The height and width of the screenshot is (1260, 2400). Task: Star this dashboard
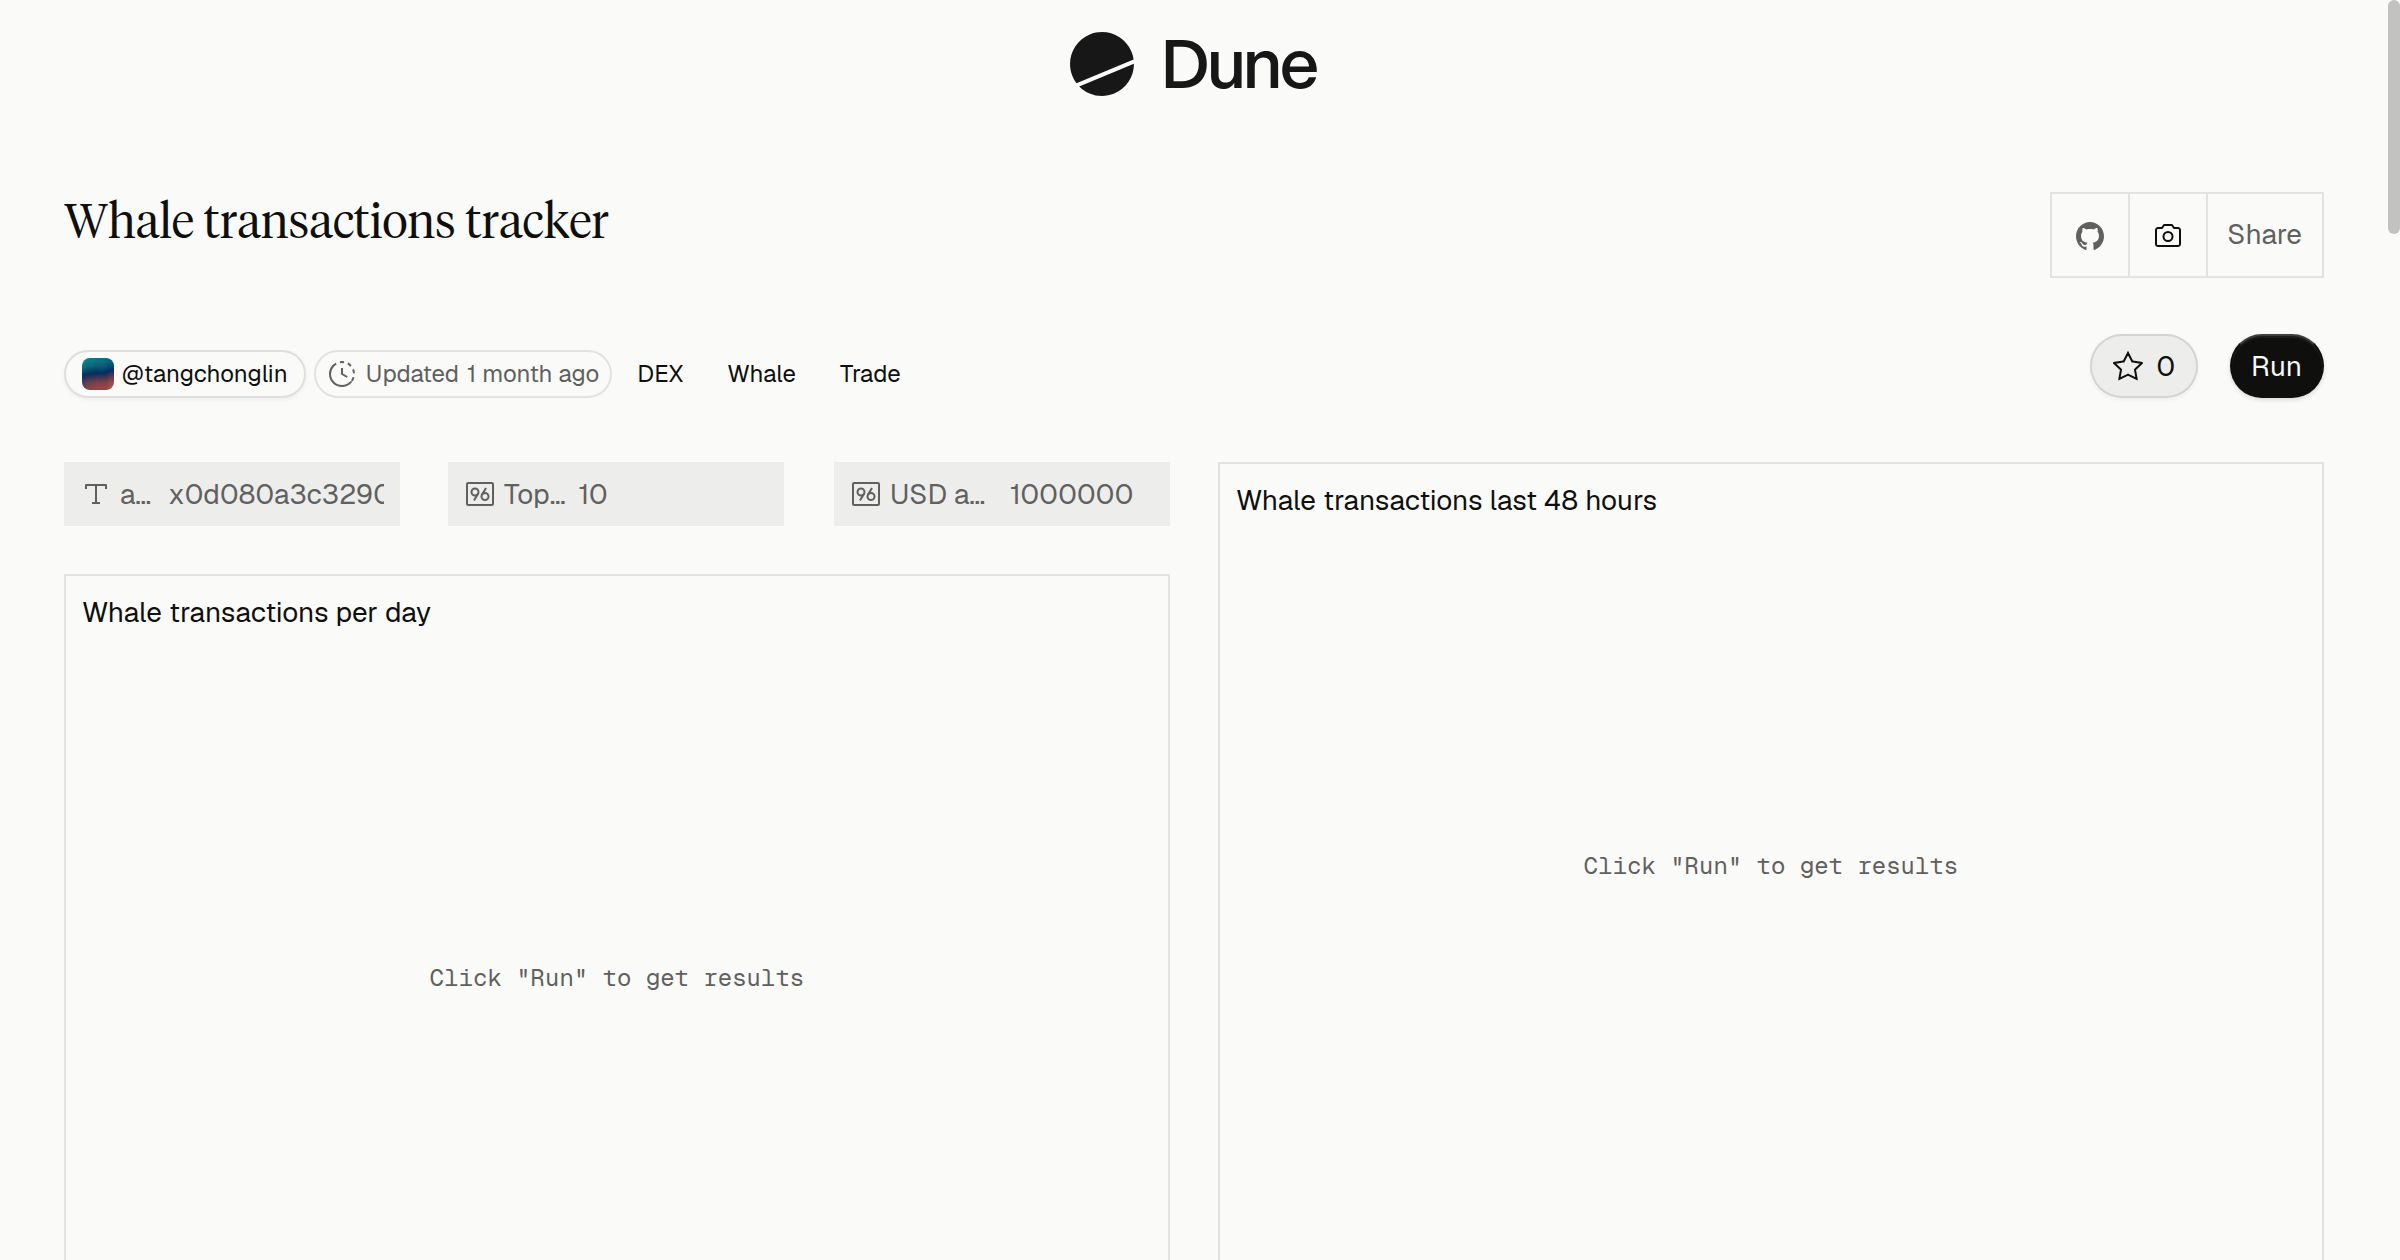(x=2143, y=366)
